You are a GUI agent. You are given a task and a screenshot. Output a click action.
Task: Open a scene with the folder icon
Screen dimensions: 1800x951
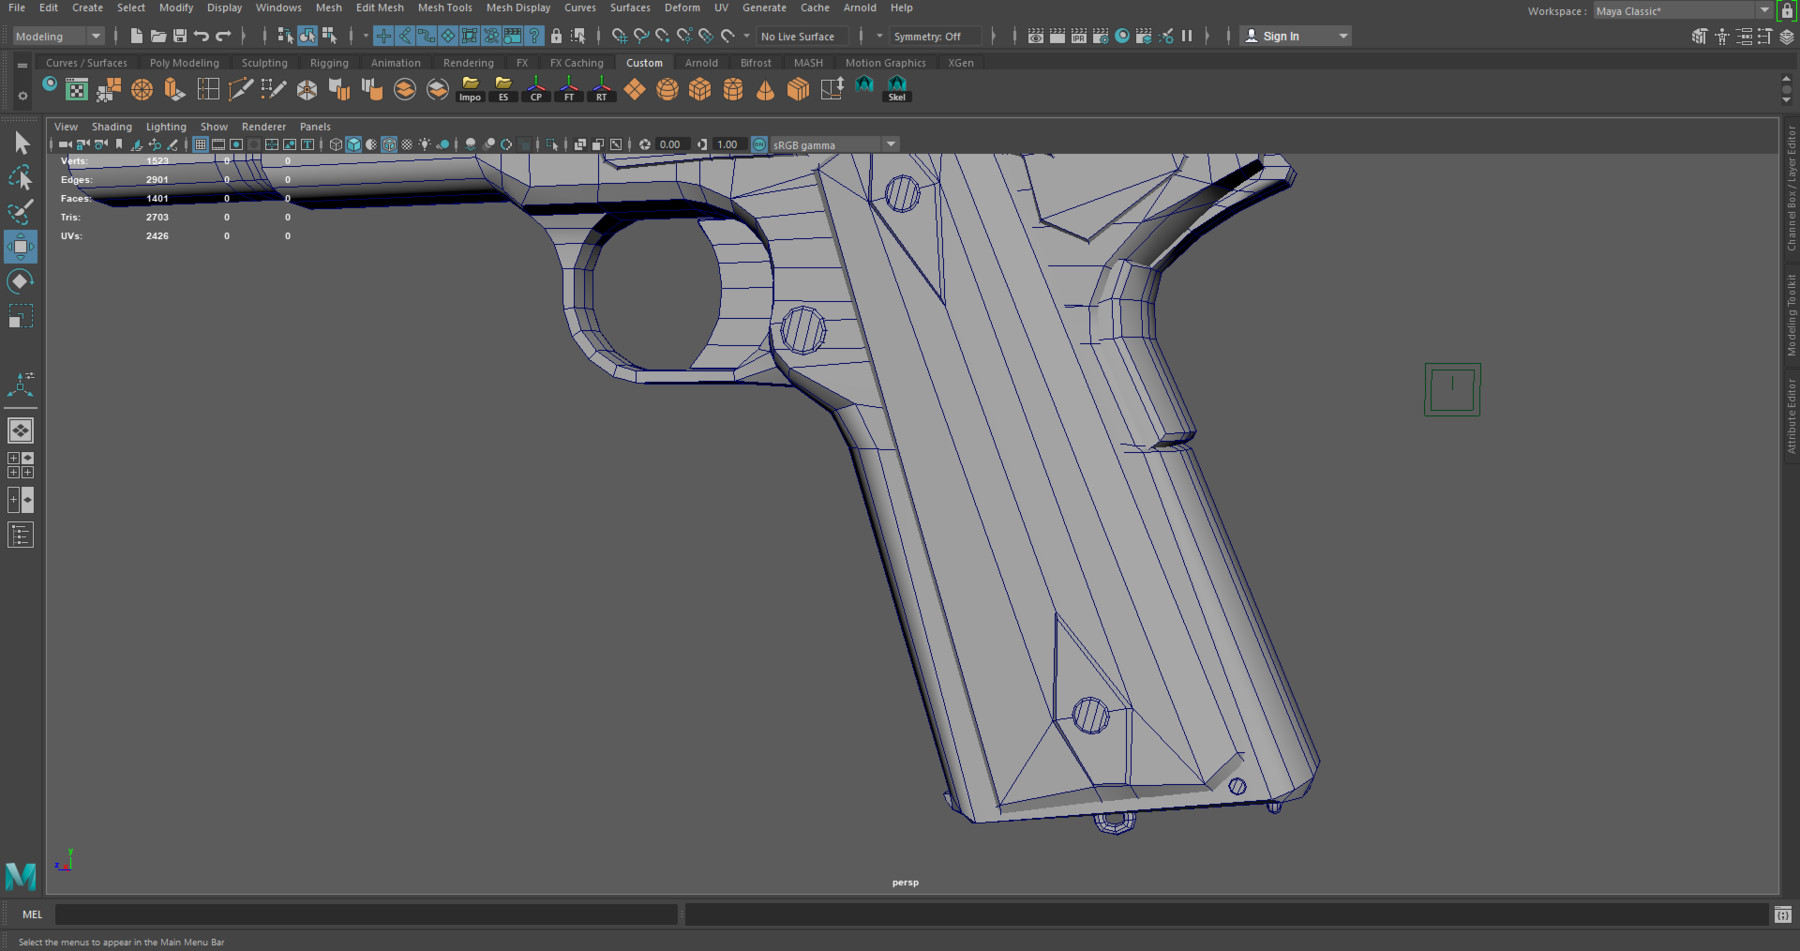point(159,34)
